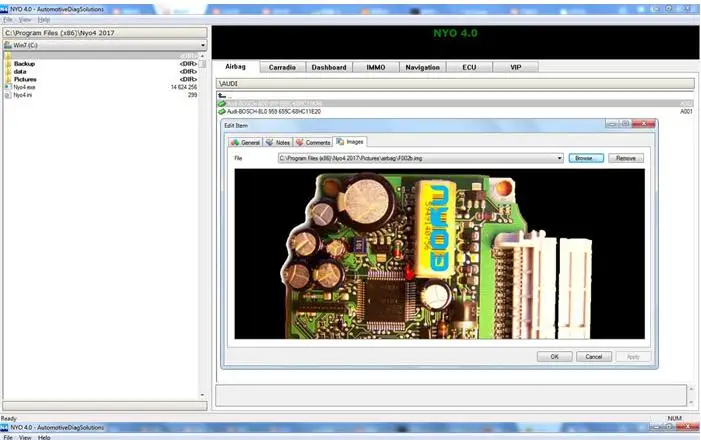
Task: Select the IMMO tab
Action: pyautogui.click(x=376, y=68)
